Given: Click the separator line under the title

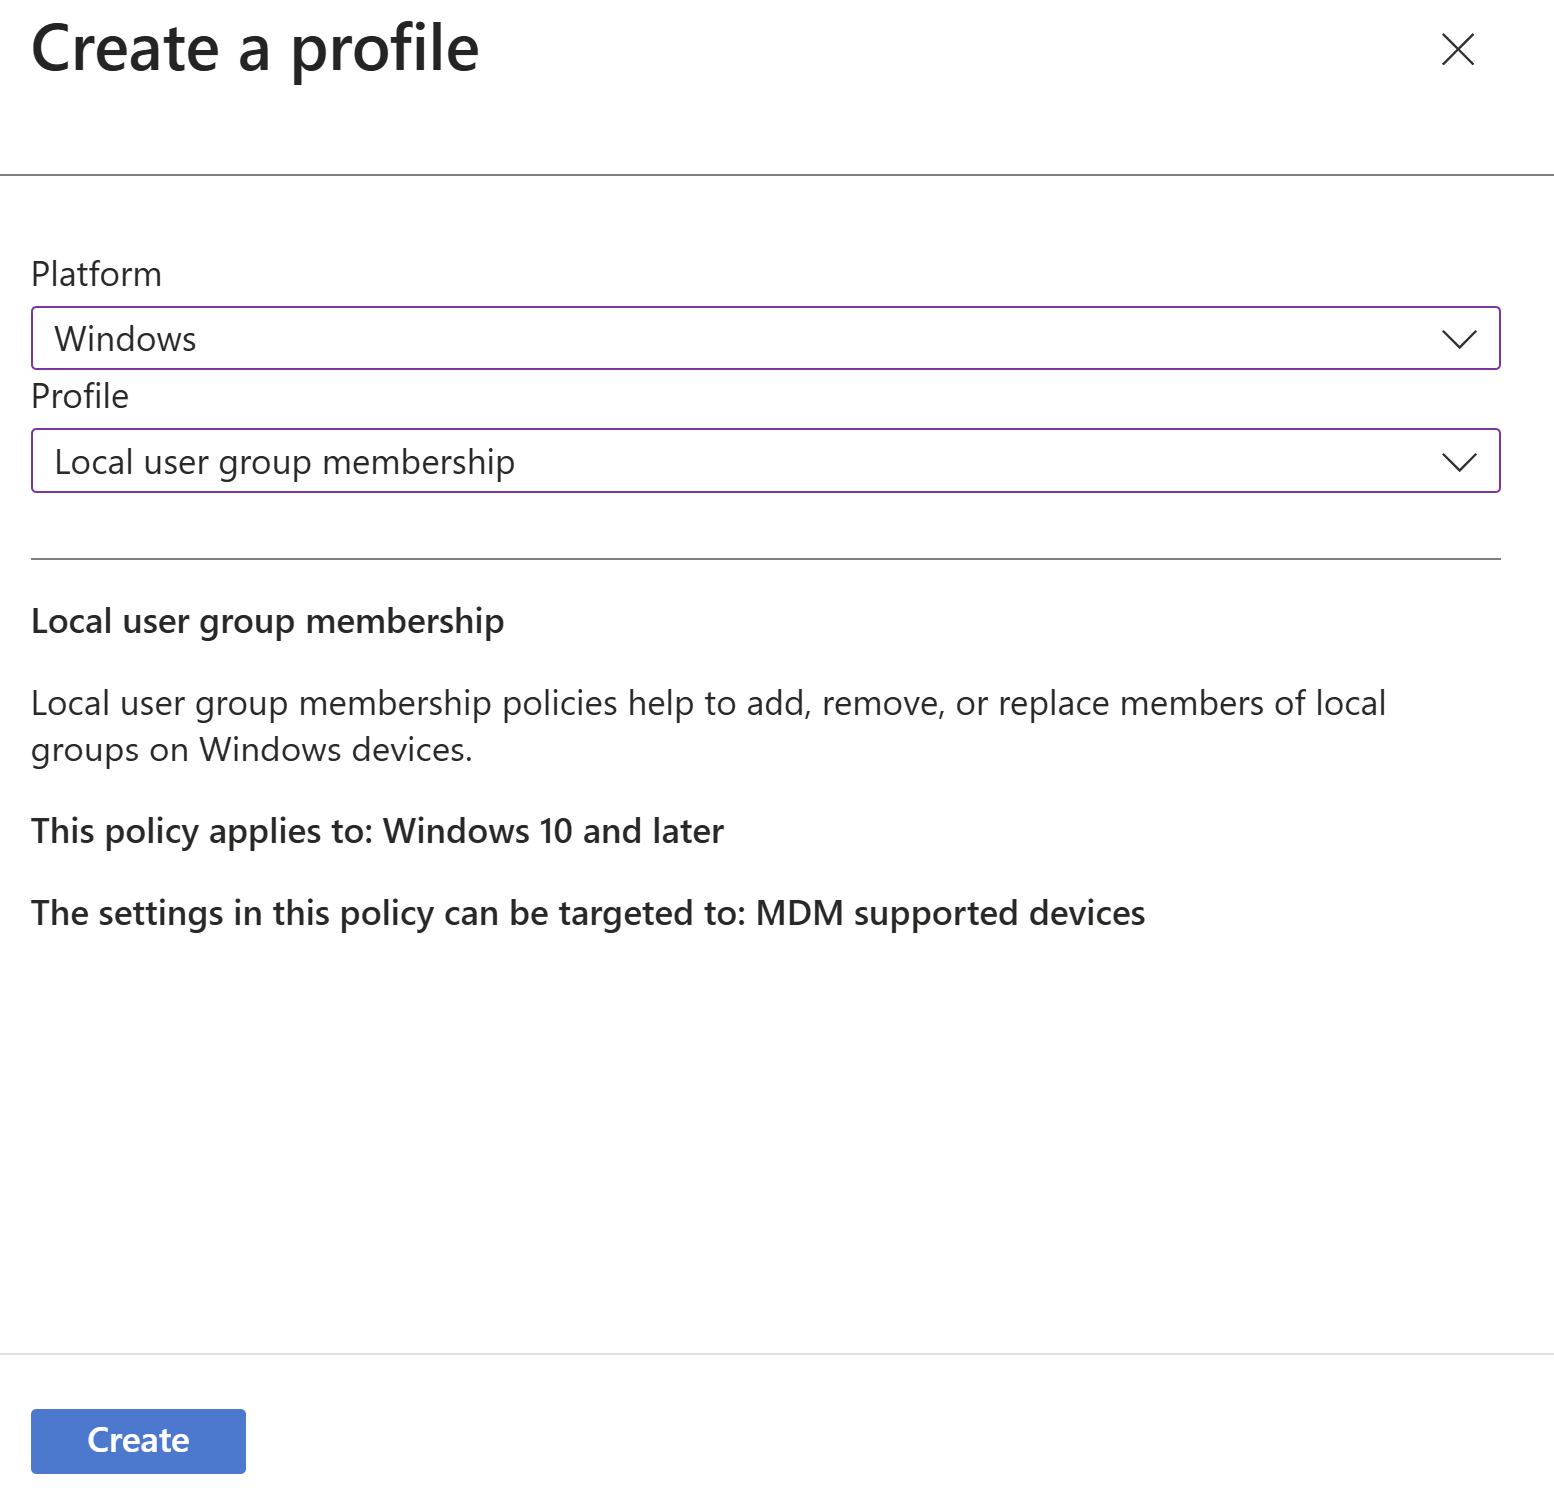Looking at the screenshot, I should pyautogui.click(x=776, y=175).
